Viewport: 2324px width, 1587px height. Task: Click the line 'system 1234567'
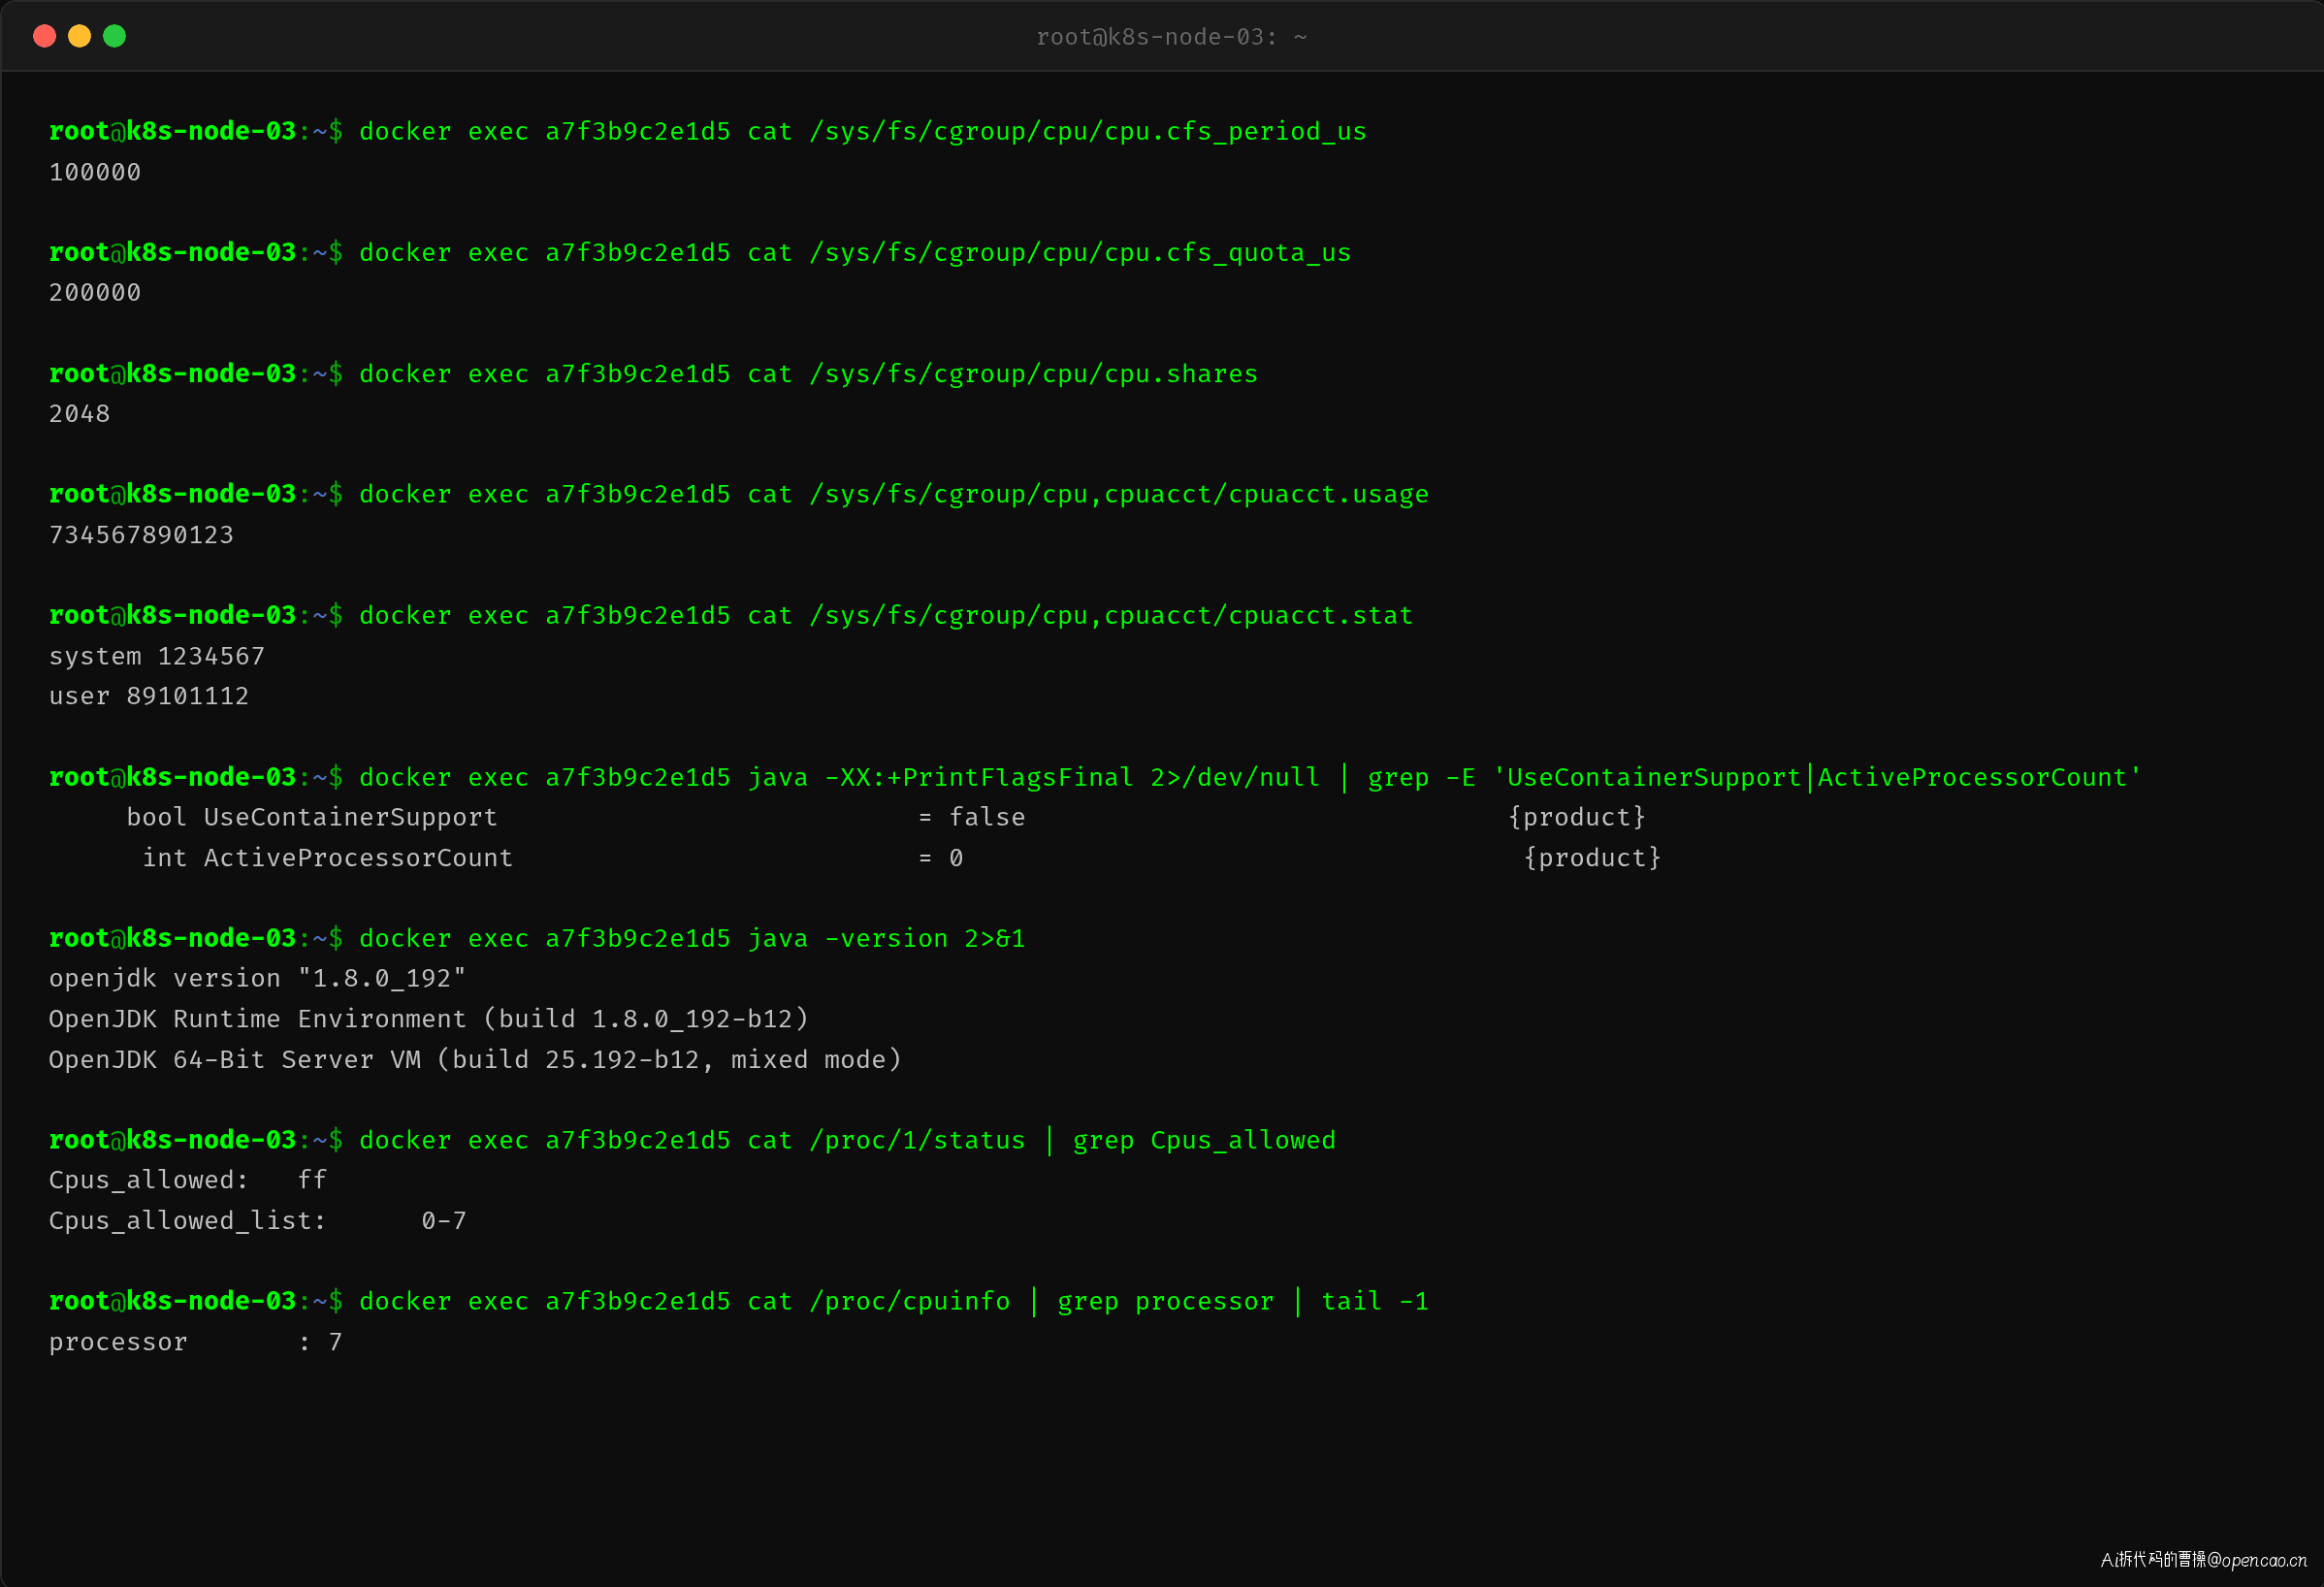pos(157,656)
